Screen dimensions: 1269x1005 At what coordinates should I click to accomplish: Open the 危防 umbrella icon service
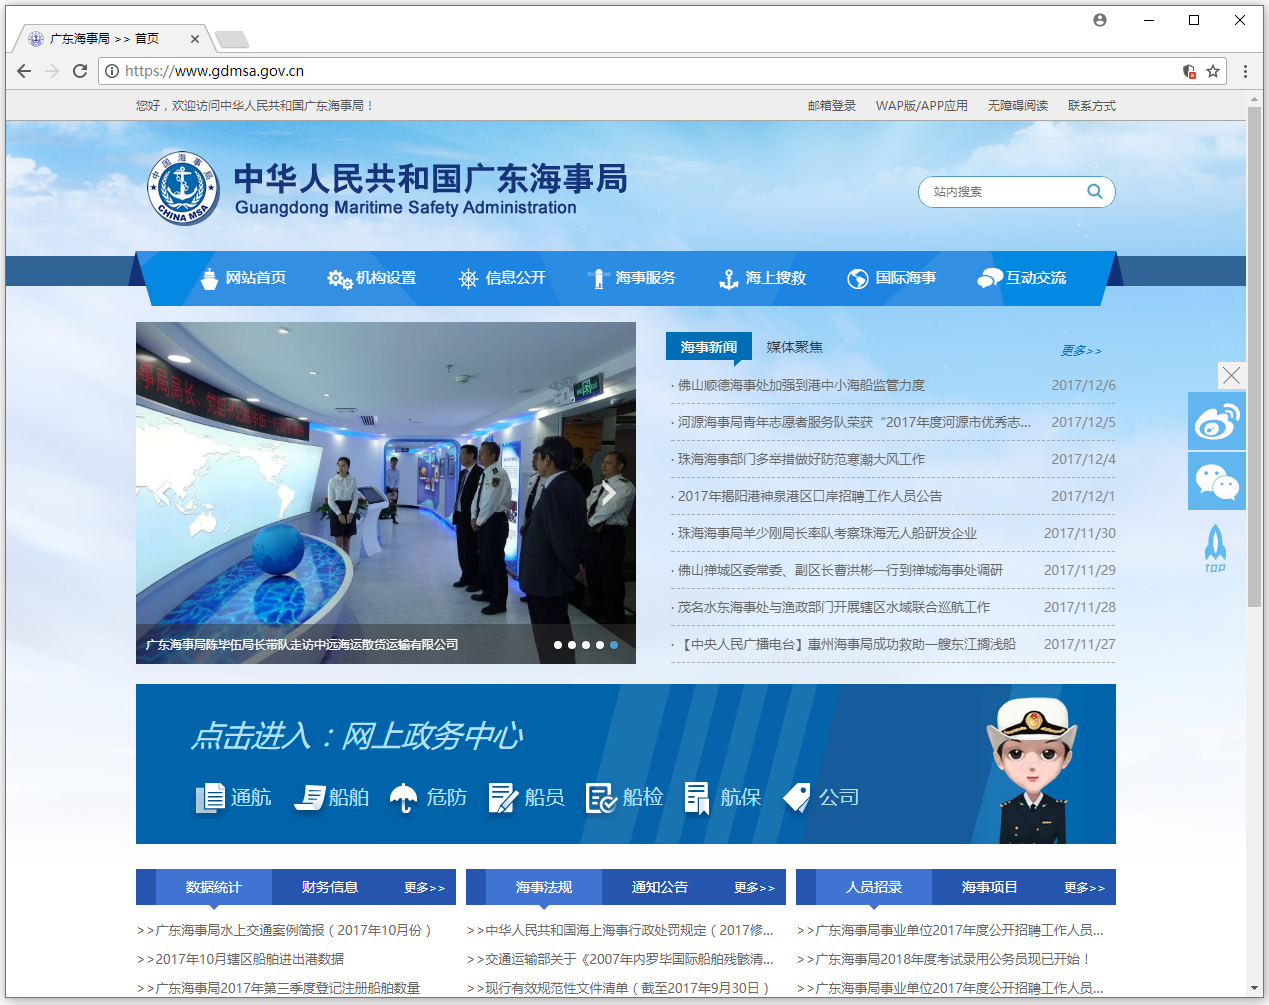tap(428, 797)
